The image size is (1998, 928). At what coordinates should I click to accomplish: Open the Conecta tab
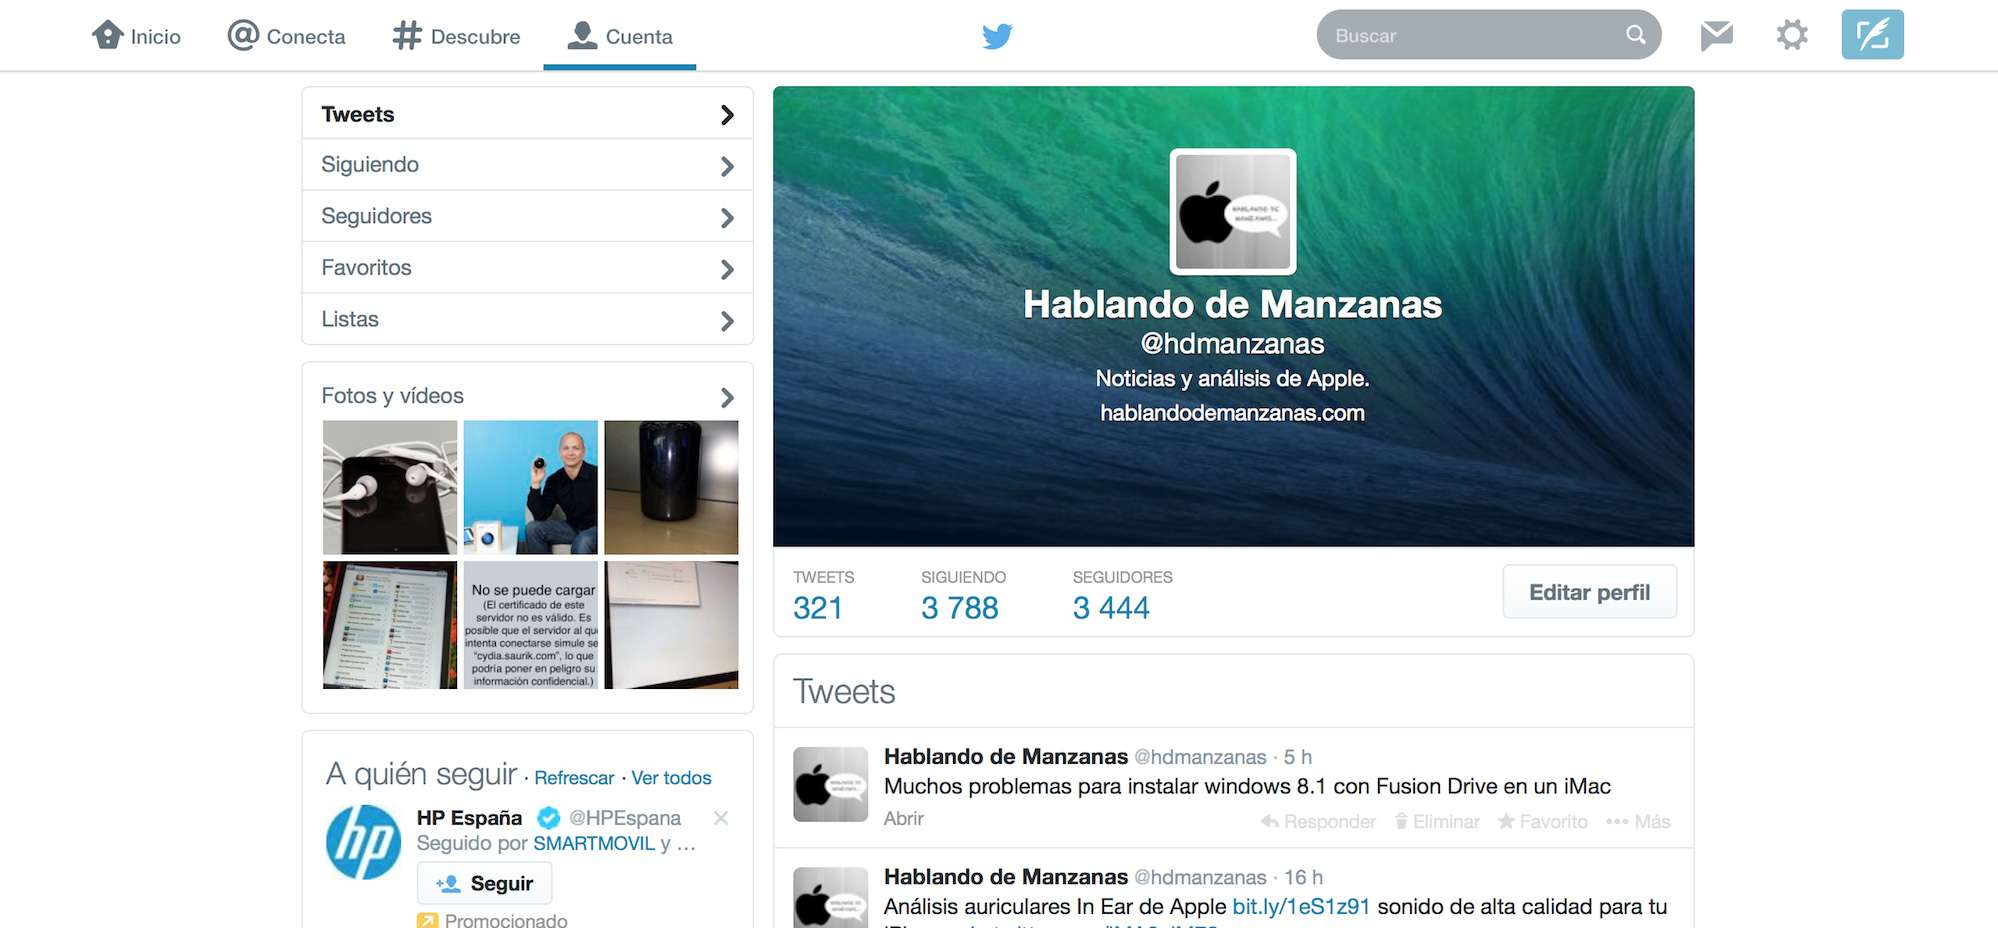[287, 36]
